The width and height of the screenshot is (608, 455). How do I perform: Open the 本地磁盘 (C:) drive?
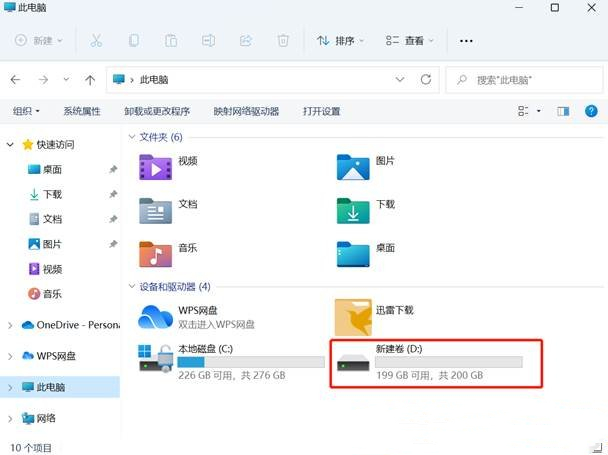(x=156, y=363)
